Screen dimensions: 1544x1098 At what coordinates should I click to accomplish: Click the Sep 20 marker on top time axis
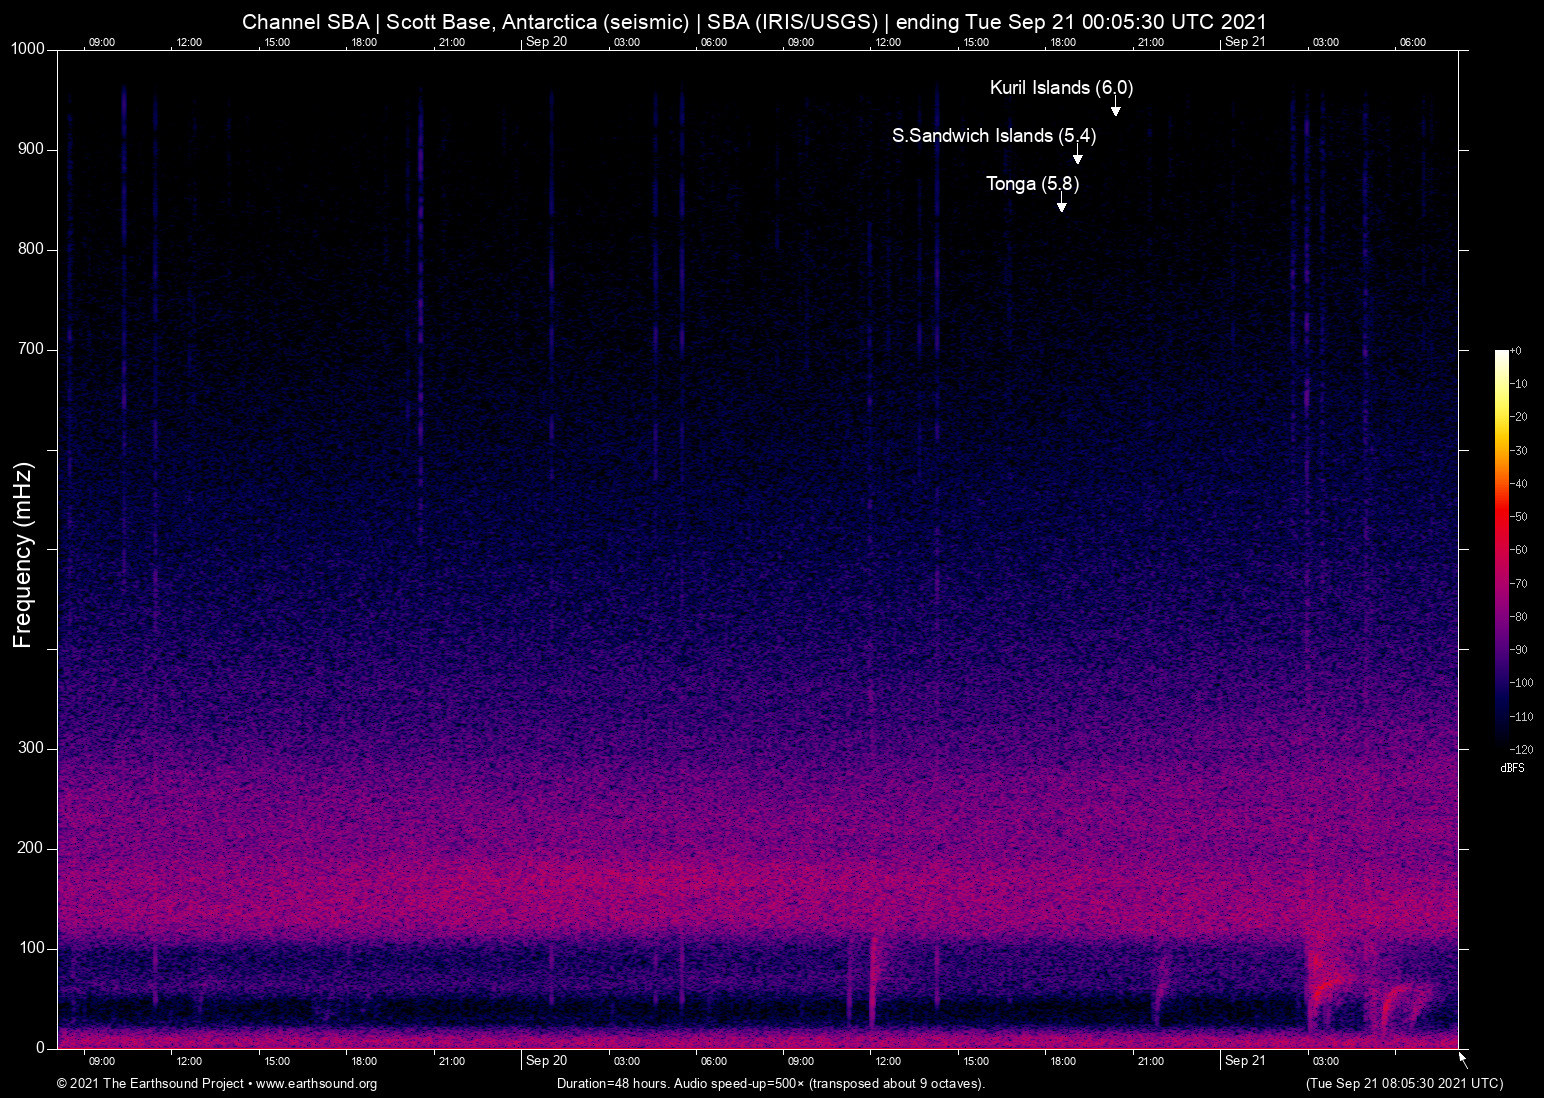point(546,42)
